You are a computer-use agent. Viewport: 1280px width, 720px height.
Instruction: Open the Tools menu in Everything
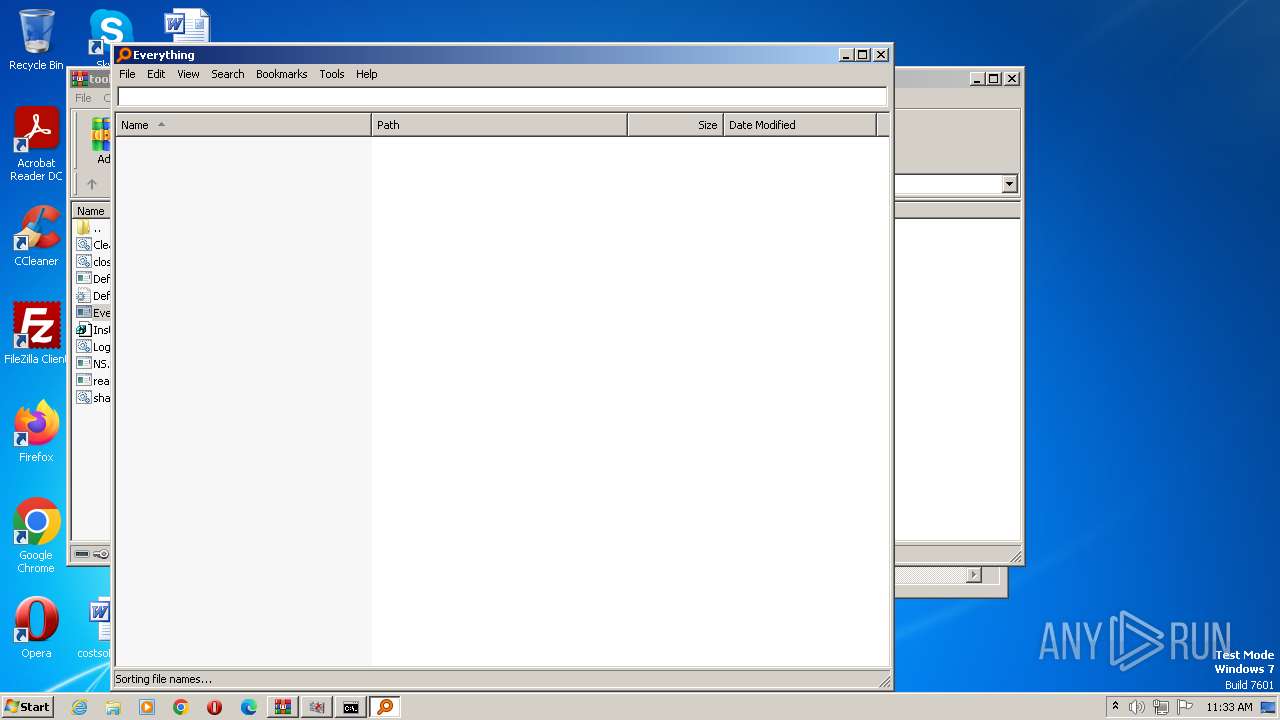331,74
